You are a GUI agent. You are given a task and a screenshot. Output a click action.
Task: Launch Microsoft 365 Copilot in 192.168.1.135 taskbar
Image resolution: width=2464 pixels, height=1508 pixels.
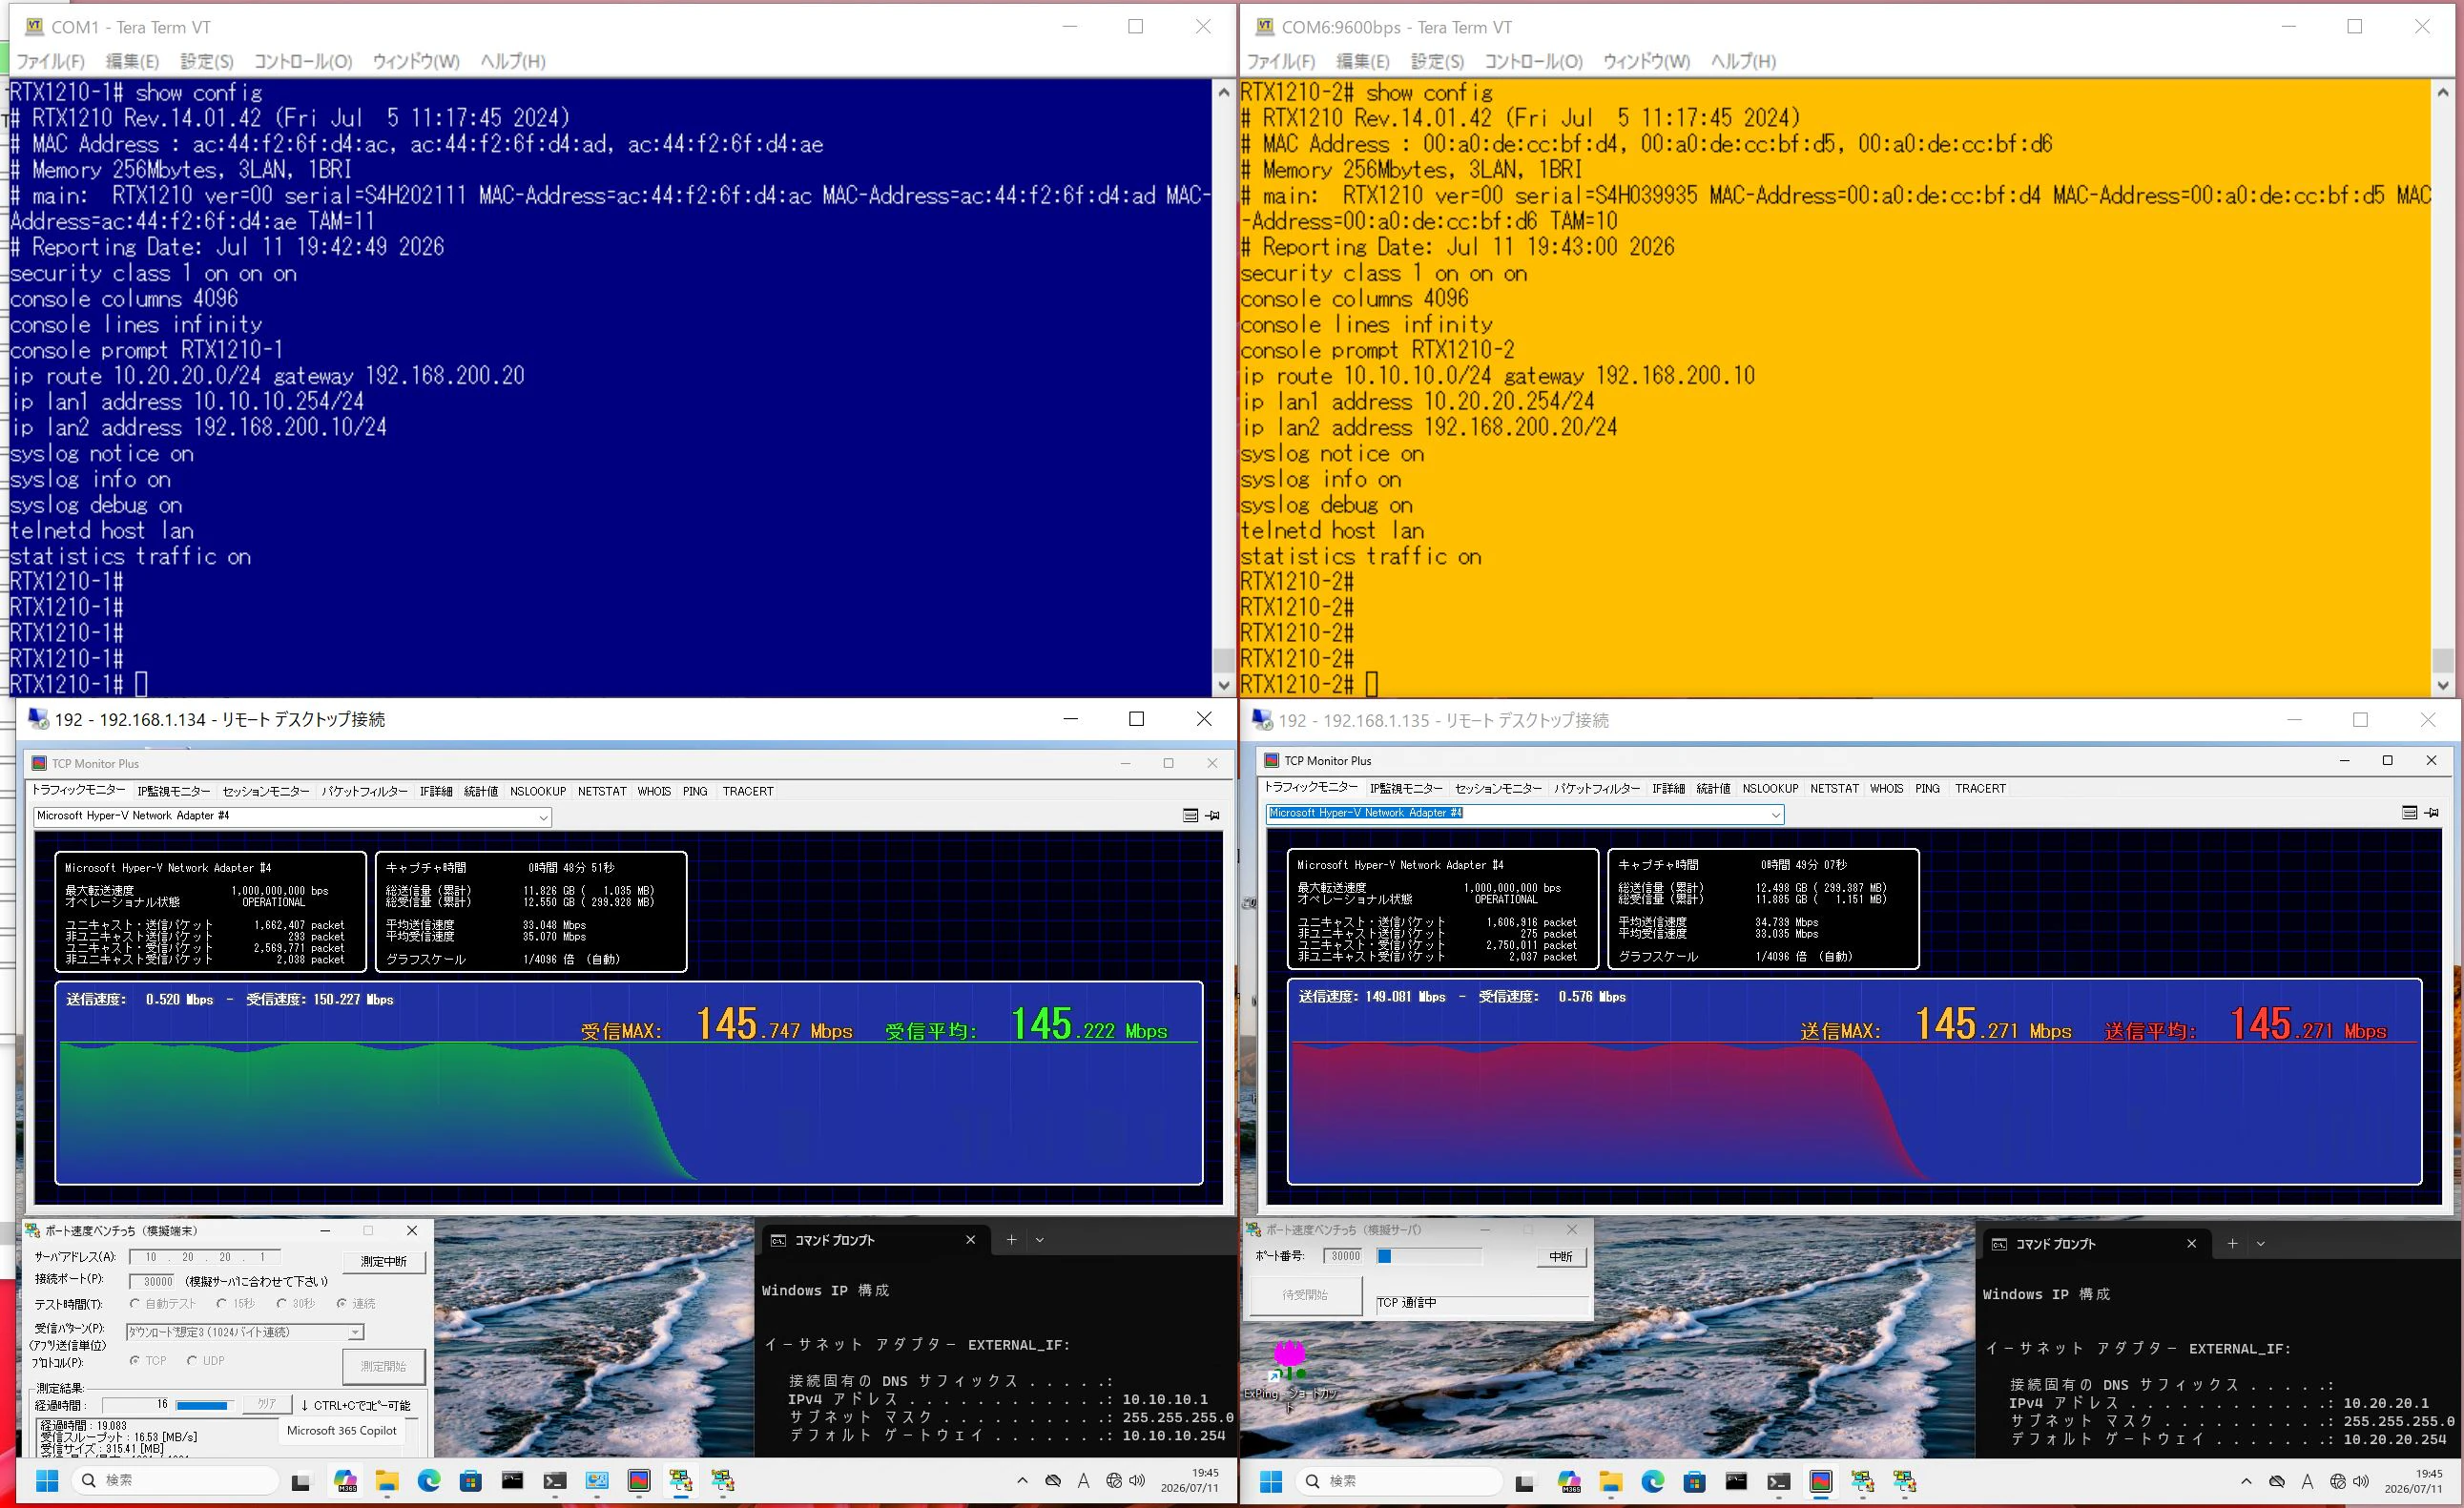(x=1568, y=1482)
